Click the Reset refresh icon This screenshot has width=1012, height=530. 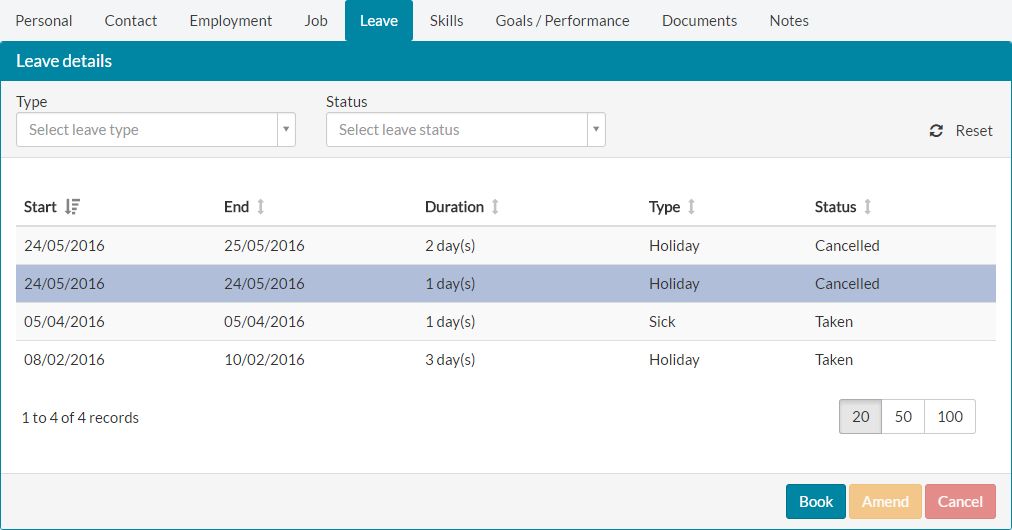point(936,131)
